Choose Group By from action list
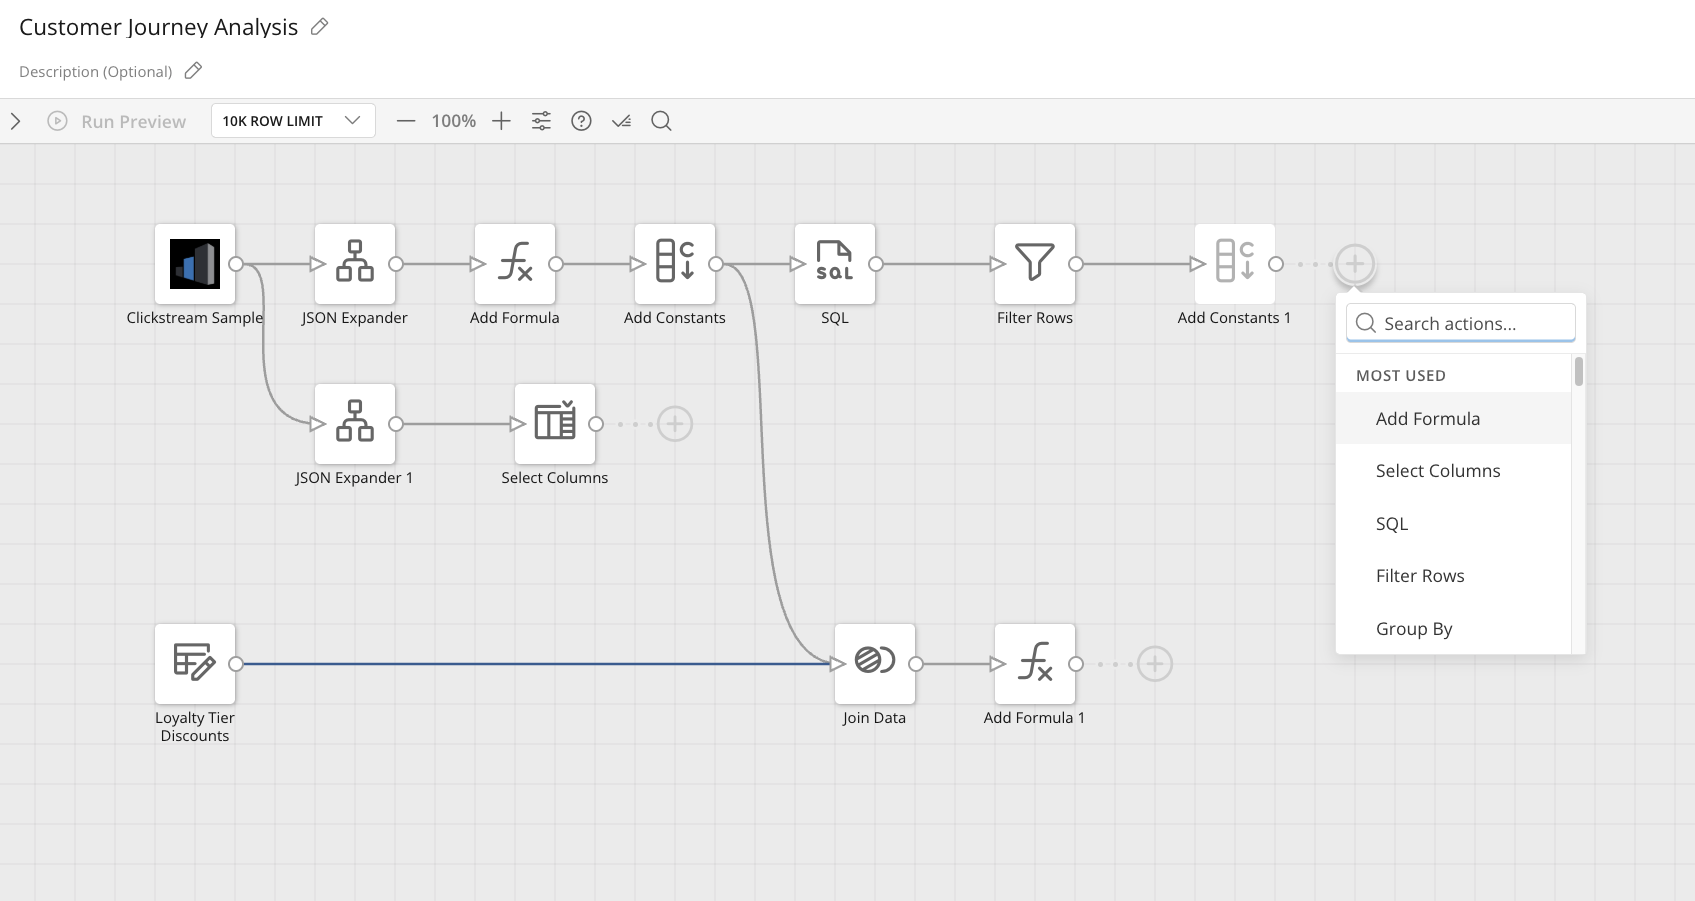 tap(1414, 629)
